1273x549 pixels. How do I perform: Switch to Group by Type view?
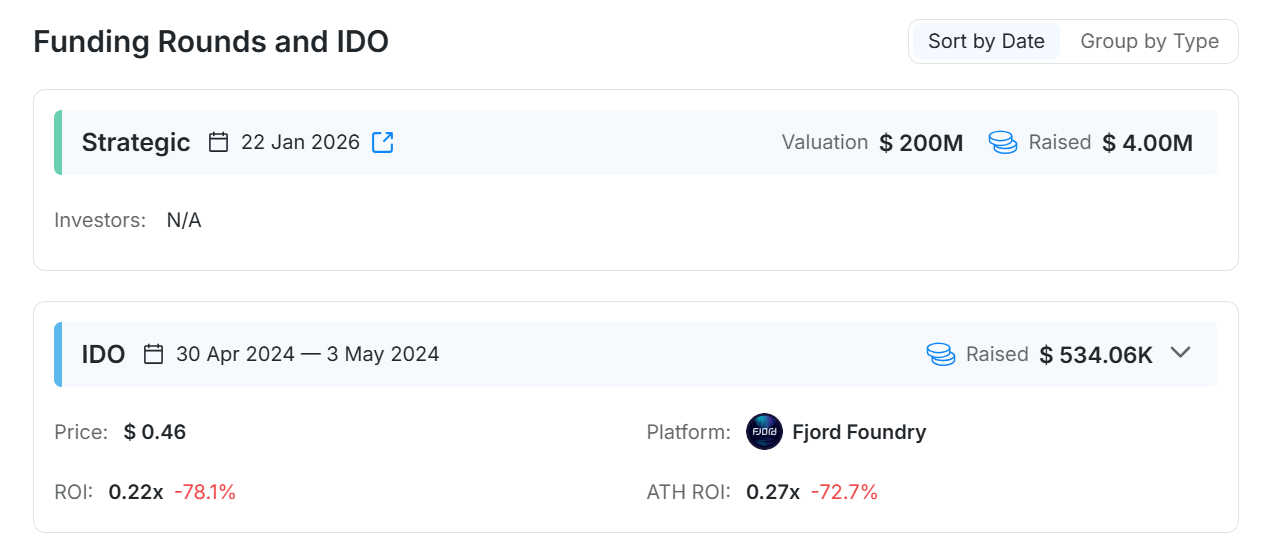[1149, 41]
